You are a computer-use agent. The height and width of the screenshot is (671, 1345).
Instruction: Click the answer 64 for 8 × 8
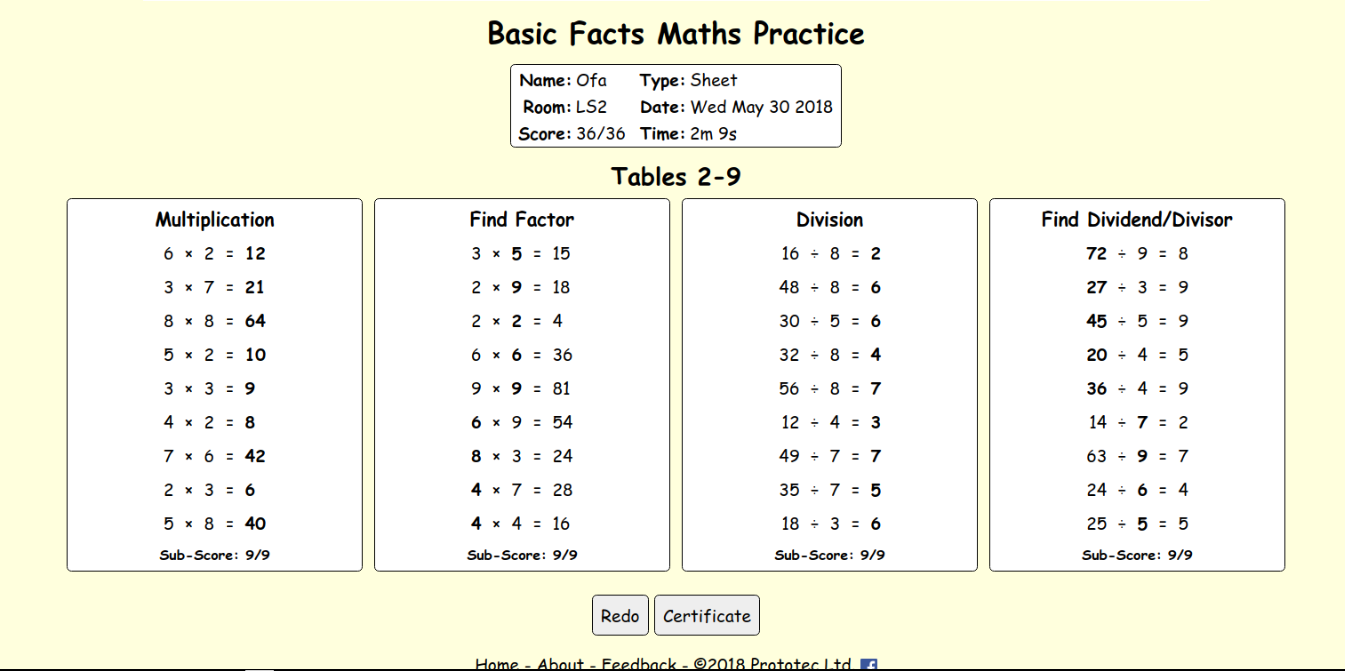tap(253, 320)
